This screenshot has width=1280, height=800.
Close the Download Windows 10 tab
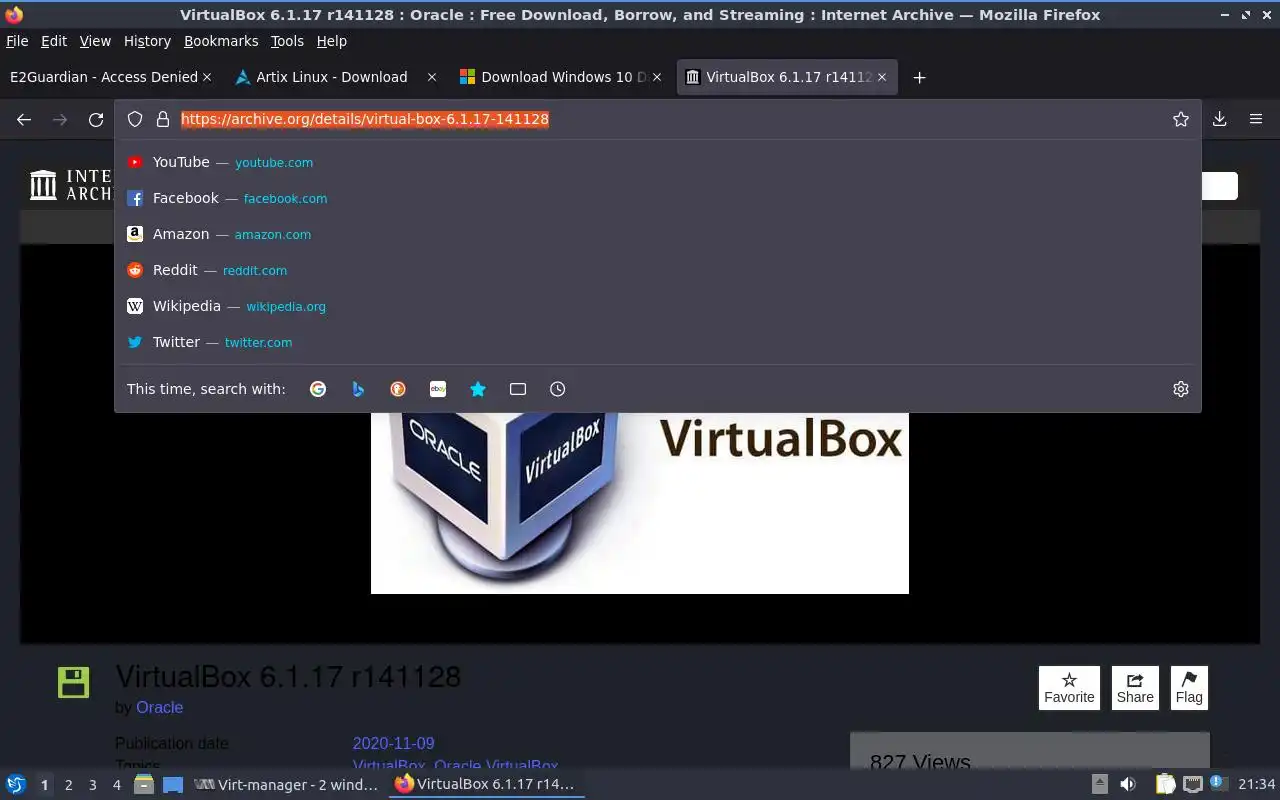pyautogui.click(x=657, y=77)
